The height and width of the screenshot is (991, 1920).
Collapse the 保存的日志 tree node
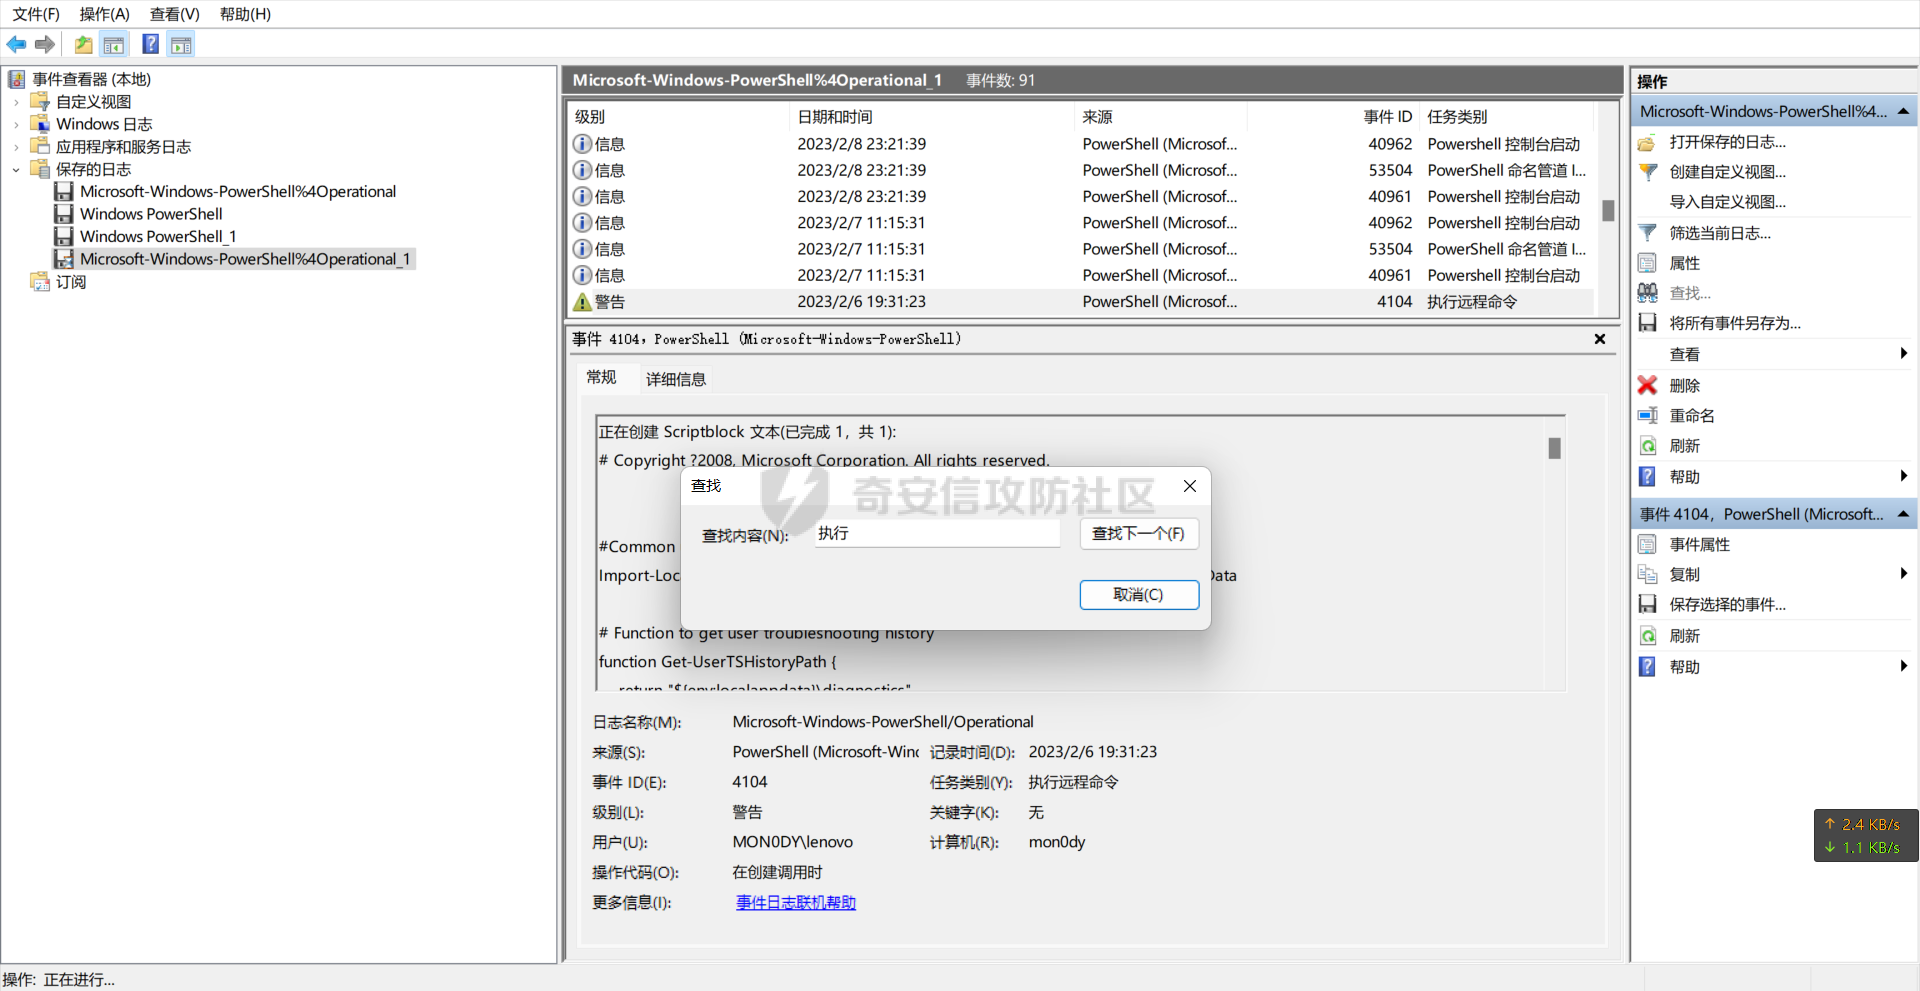pos(16,170)
